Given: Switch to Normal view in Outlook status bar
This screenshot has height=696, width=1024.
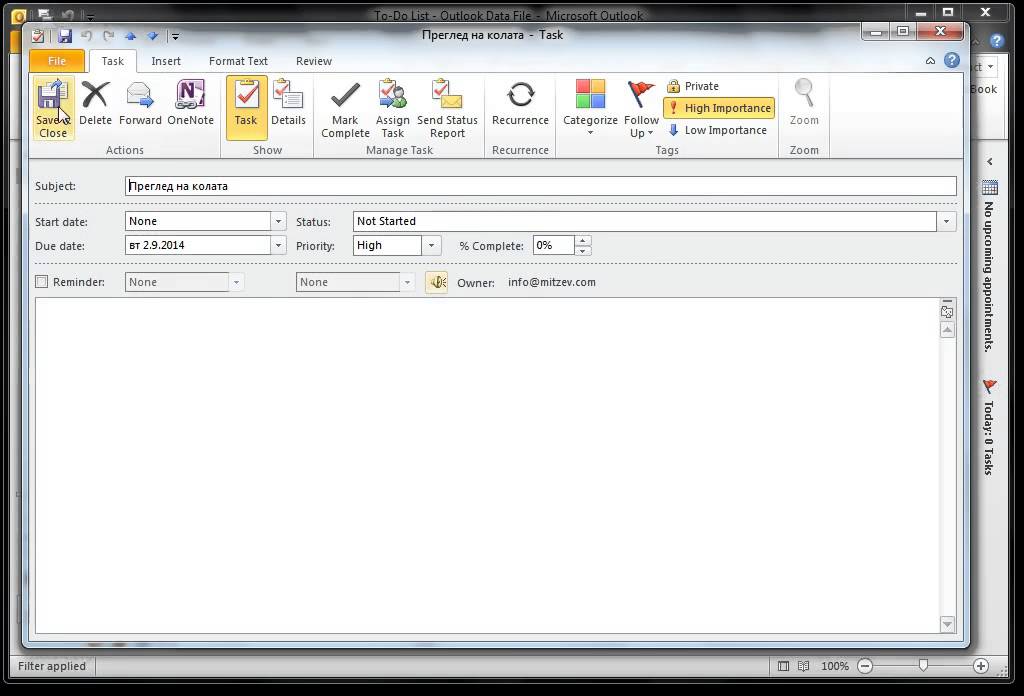Looking at the screenshot, I should [783, 666].
